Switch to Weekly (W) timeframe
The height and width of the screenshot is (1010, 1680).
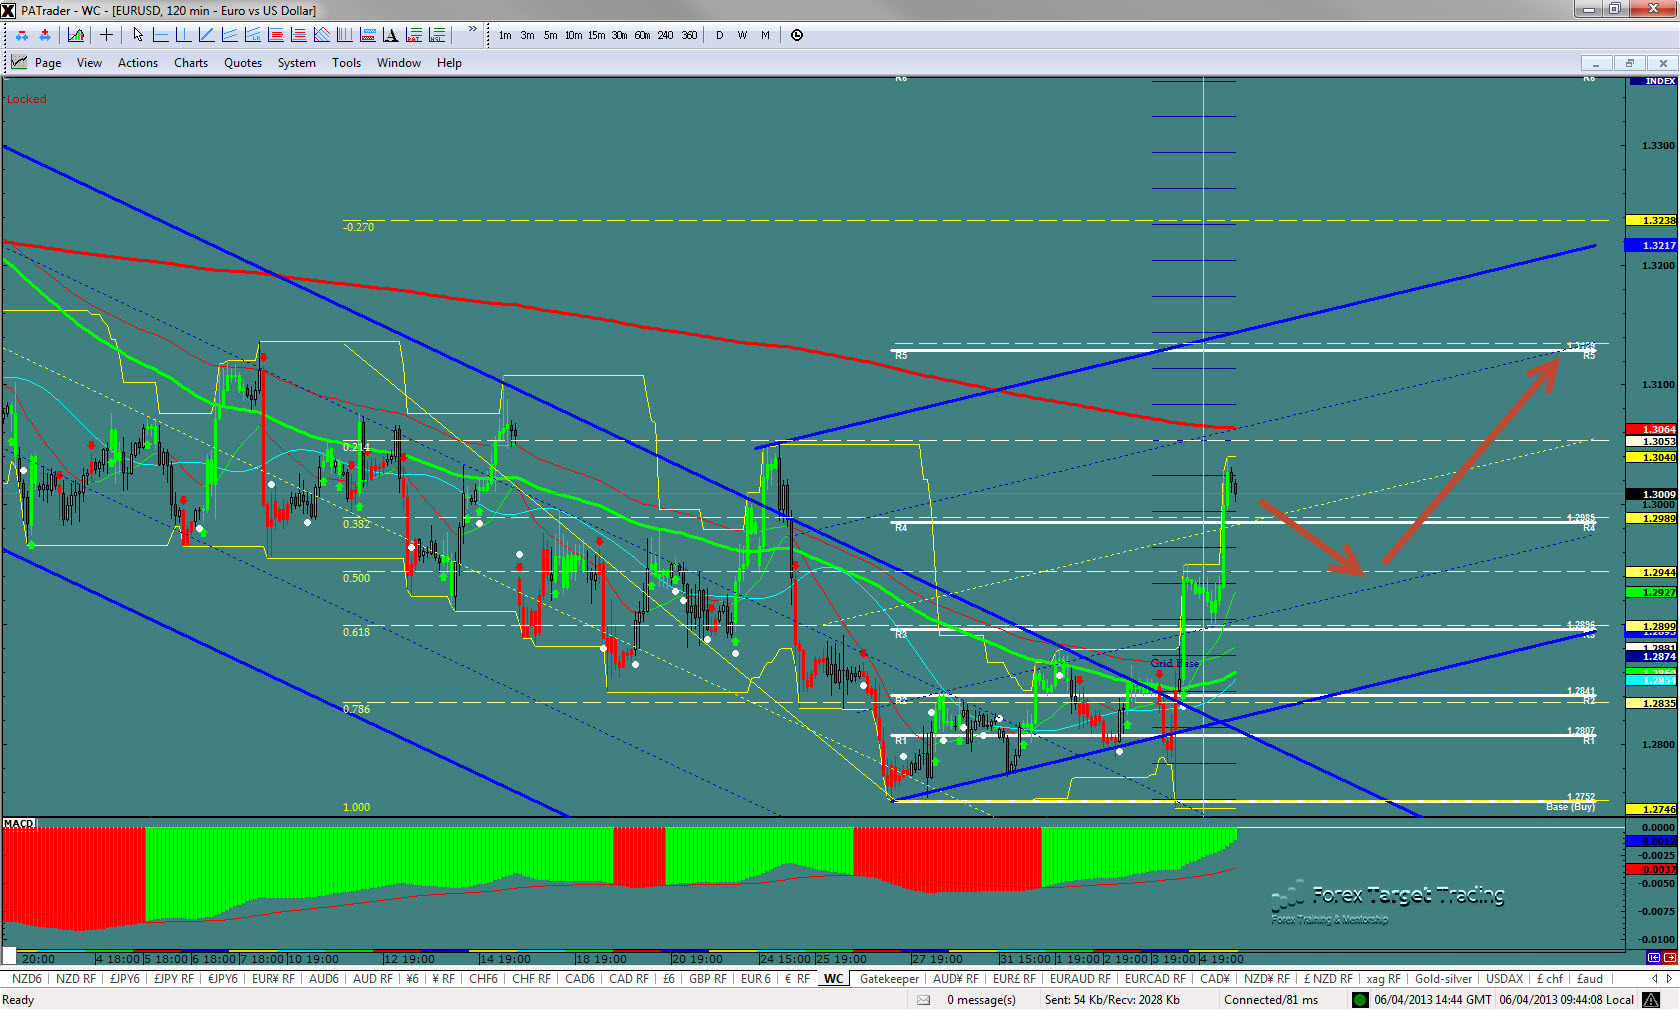pyautogui.click(x=743, y=35)
